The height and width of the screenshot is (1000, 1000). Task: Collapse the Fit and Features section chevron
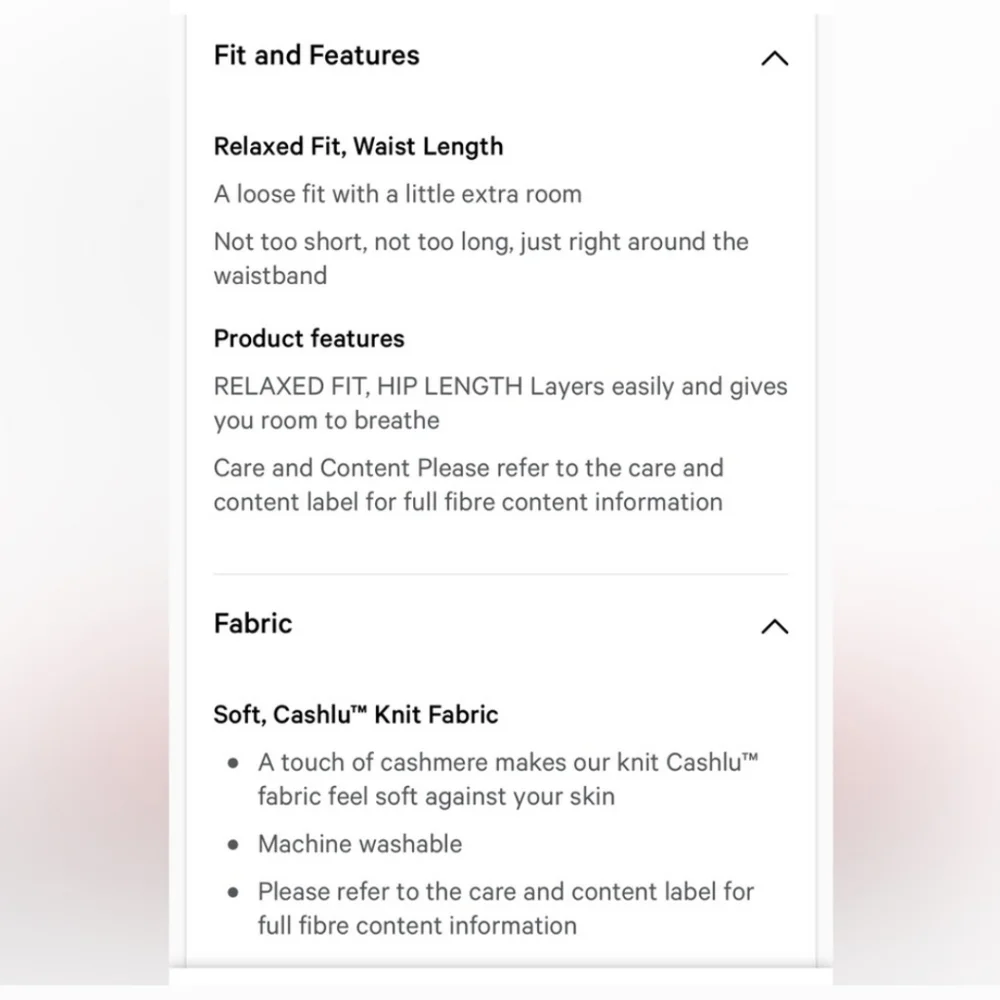(774, 58)
